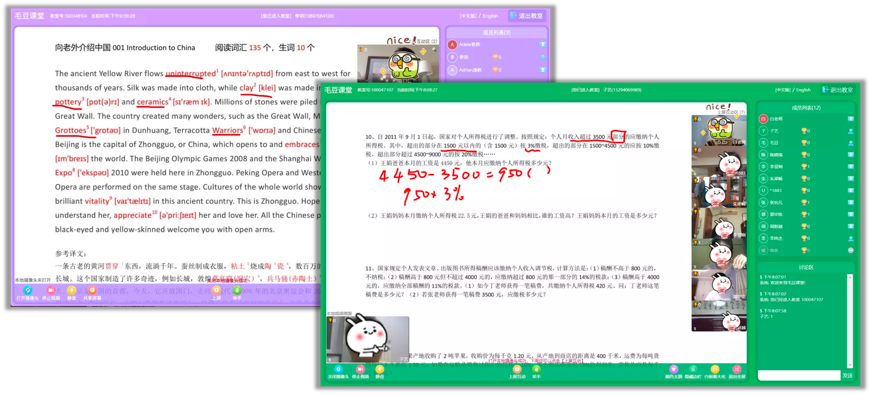Click the camera icon in green window toolbar
871x395 pixels.
[338, 369]
